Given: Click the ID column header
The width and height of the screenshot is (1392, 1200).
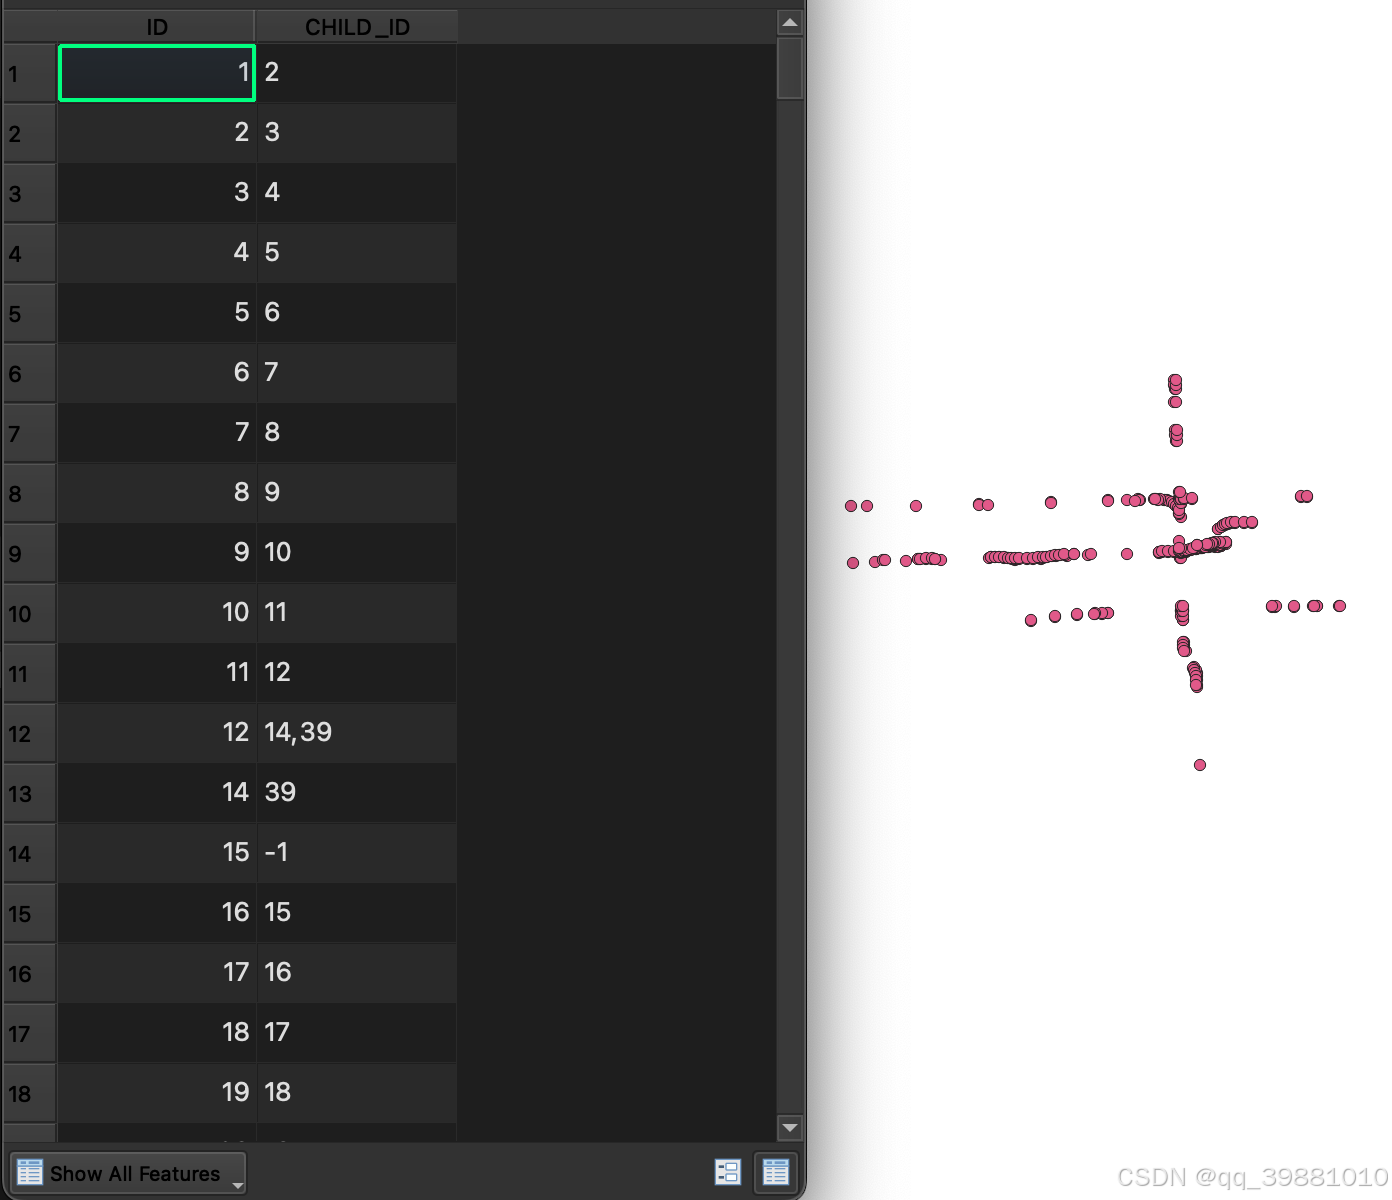Looking at the screenshot, I should point(157,27).
